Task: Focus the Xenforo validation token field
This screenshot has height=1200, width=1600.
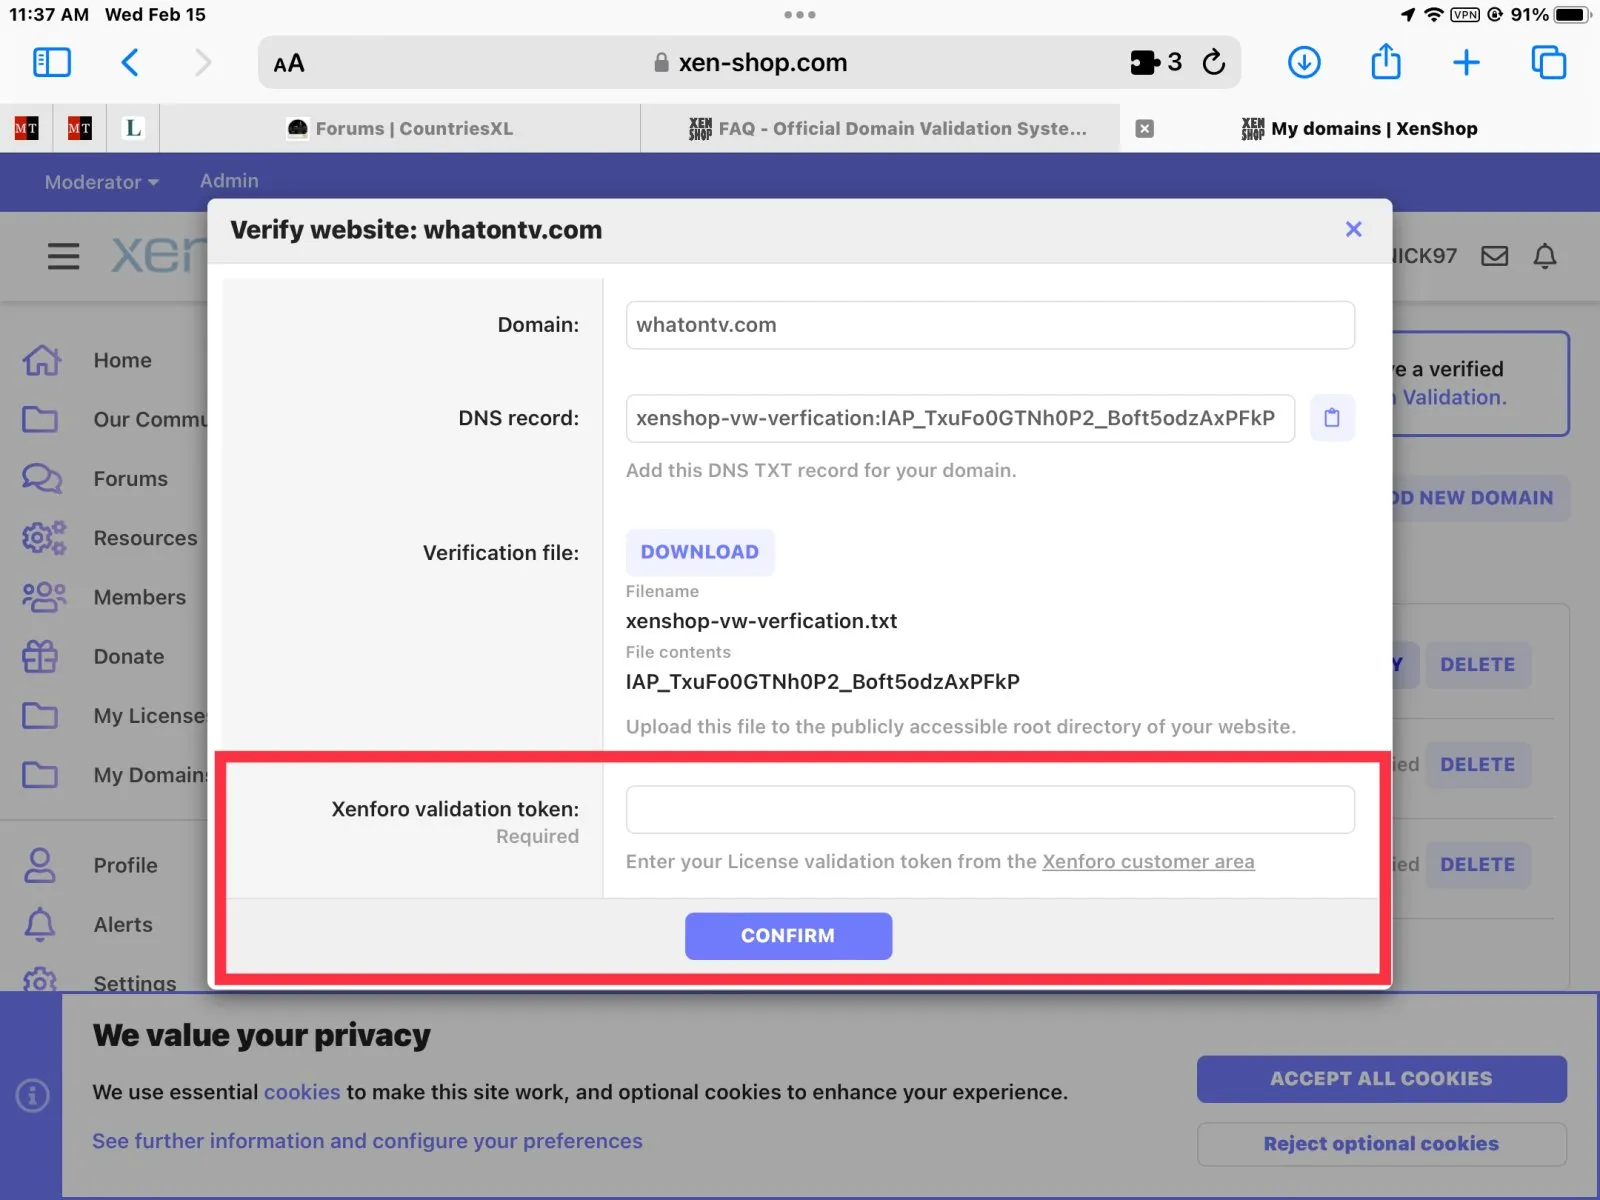Action: tap(990, 809)
